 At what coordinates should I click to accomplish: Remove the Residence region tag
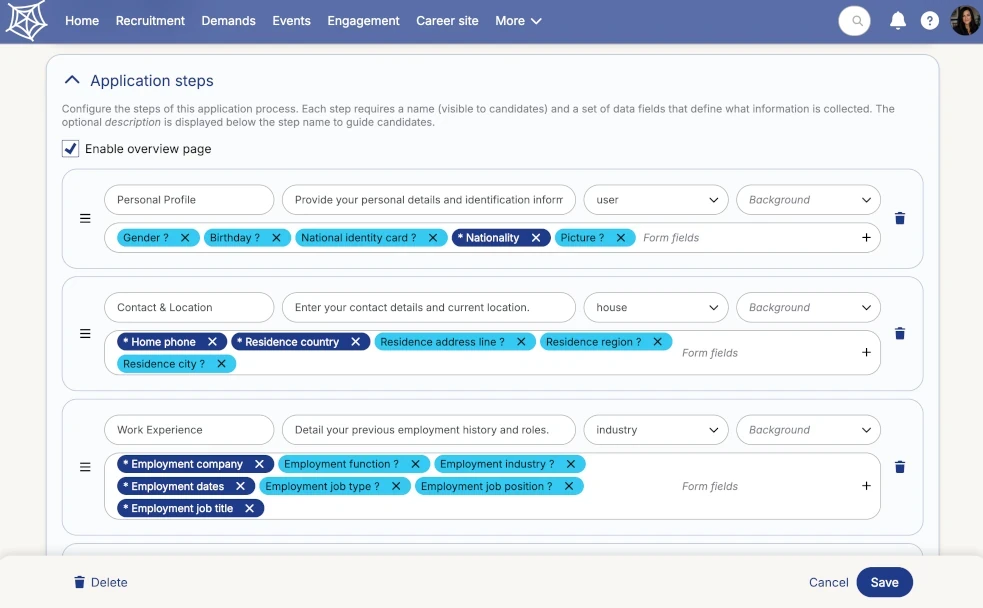click(657, 342)
